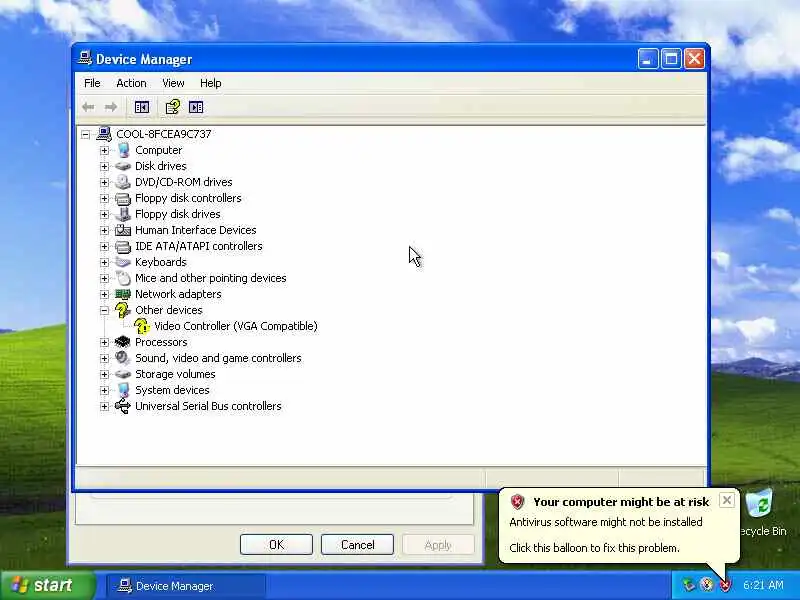Close the security warning balloon
This screenshot has width=800, height=600.
pyautogui.click(x=727, y=501)
